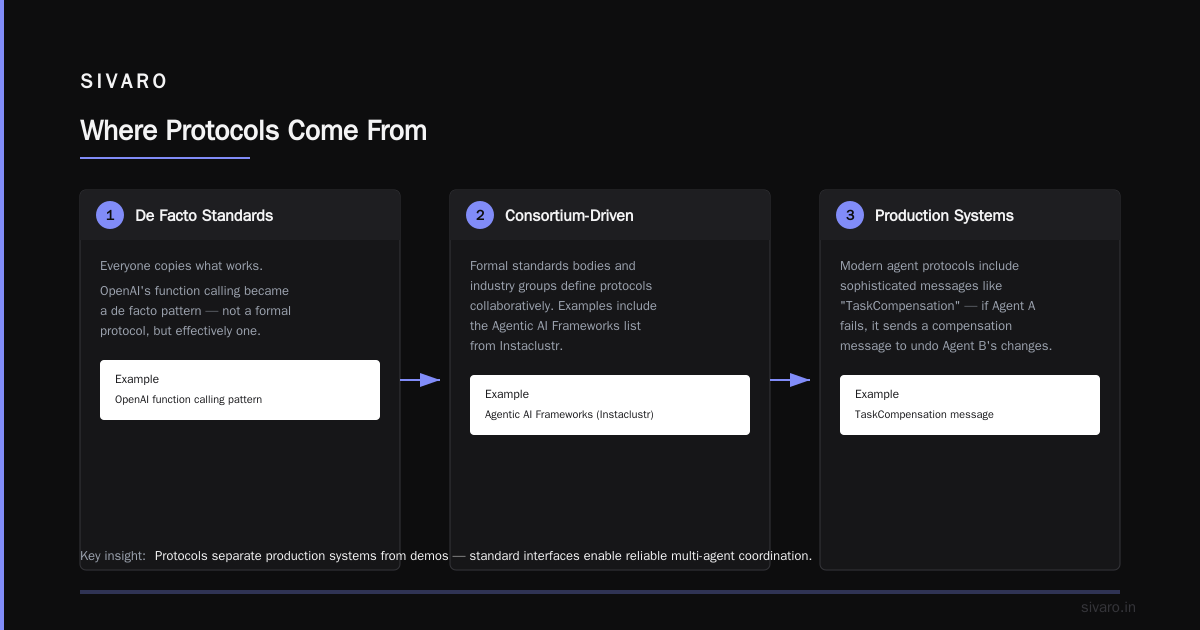The height and width of the screenshot is (630, 1200).
Task: Click the number 3 circle badge
Action: pyautogui.click(x=850, y=215)
